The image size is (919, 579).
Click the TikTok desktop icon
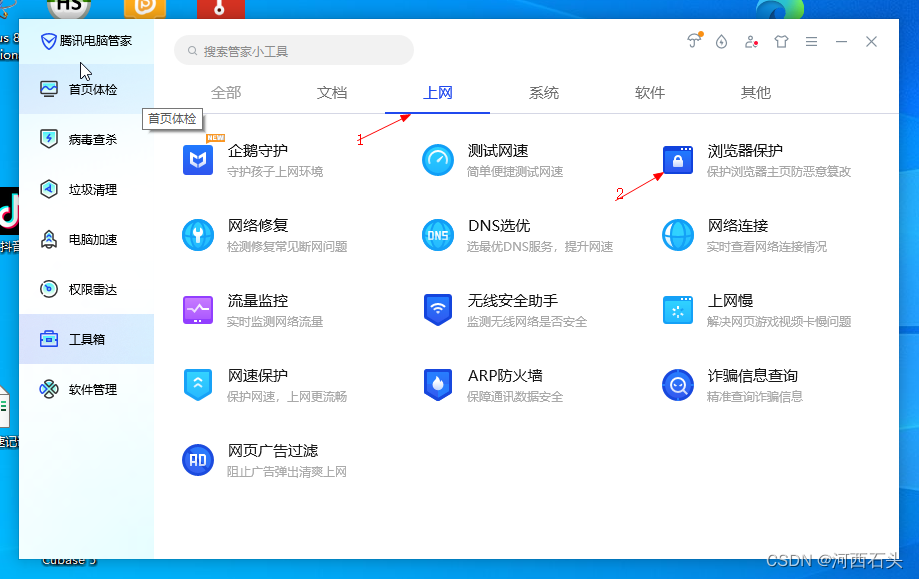(9, 211)
